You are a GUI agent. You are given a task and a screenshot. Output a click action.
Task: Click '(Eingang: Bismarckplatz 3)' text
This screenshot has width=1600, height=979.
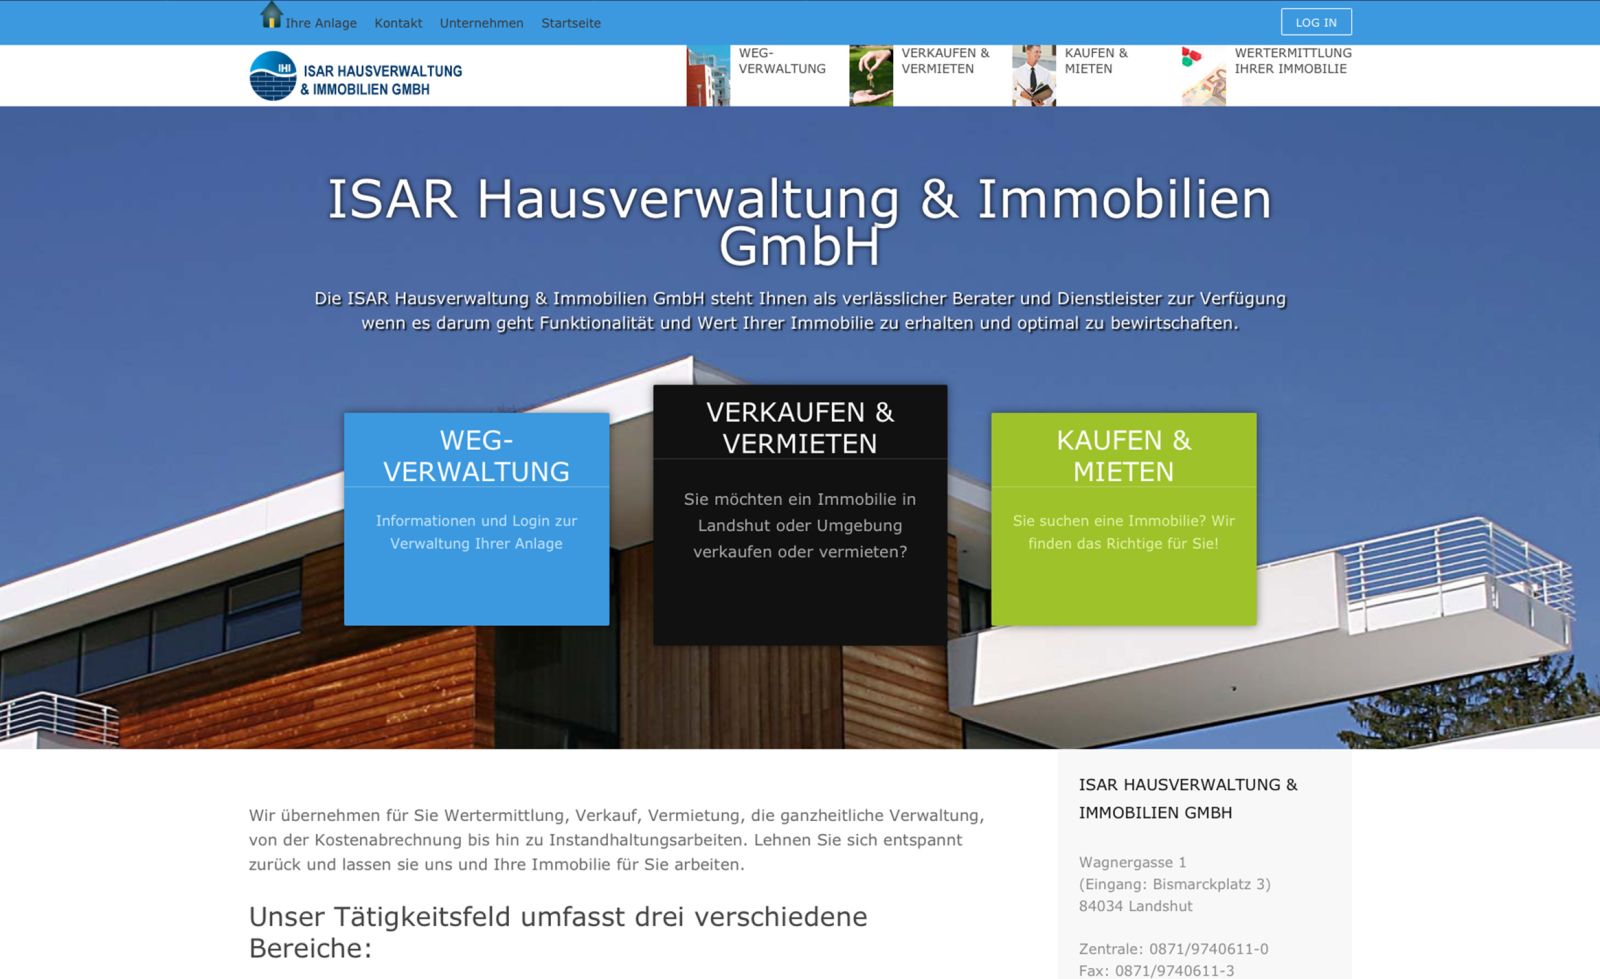coord(1174,884)
